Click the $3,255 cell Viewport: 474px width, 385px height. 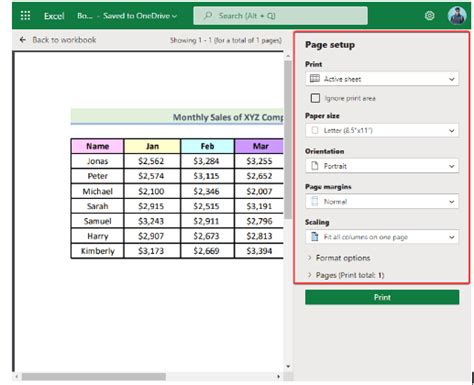point(259,161)
